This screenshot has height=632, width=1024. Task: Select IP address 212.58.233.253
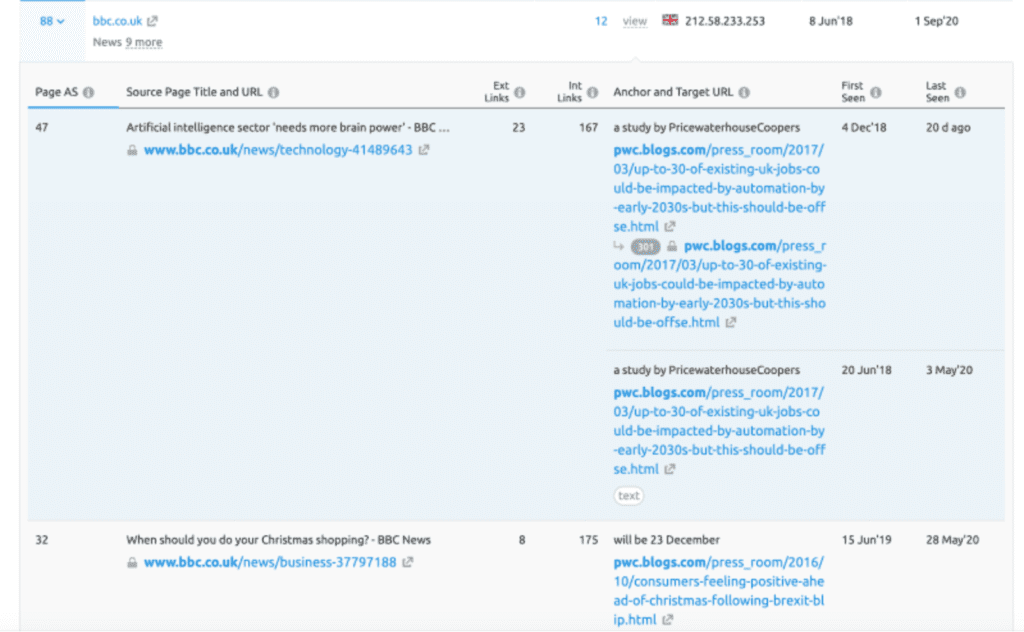point(725,21)
